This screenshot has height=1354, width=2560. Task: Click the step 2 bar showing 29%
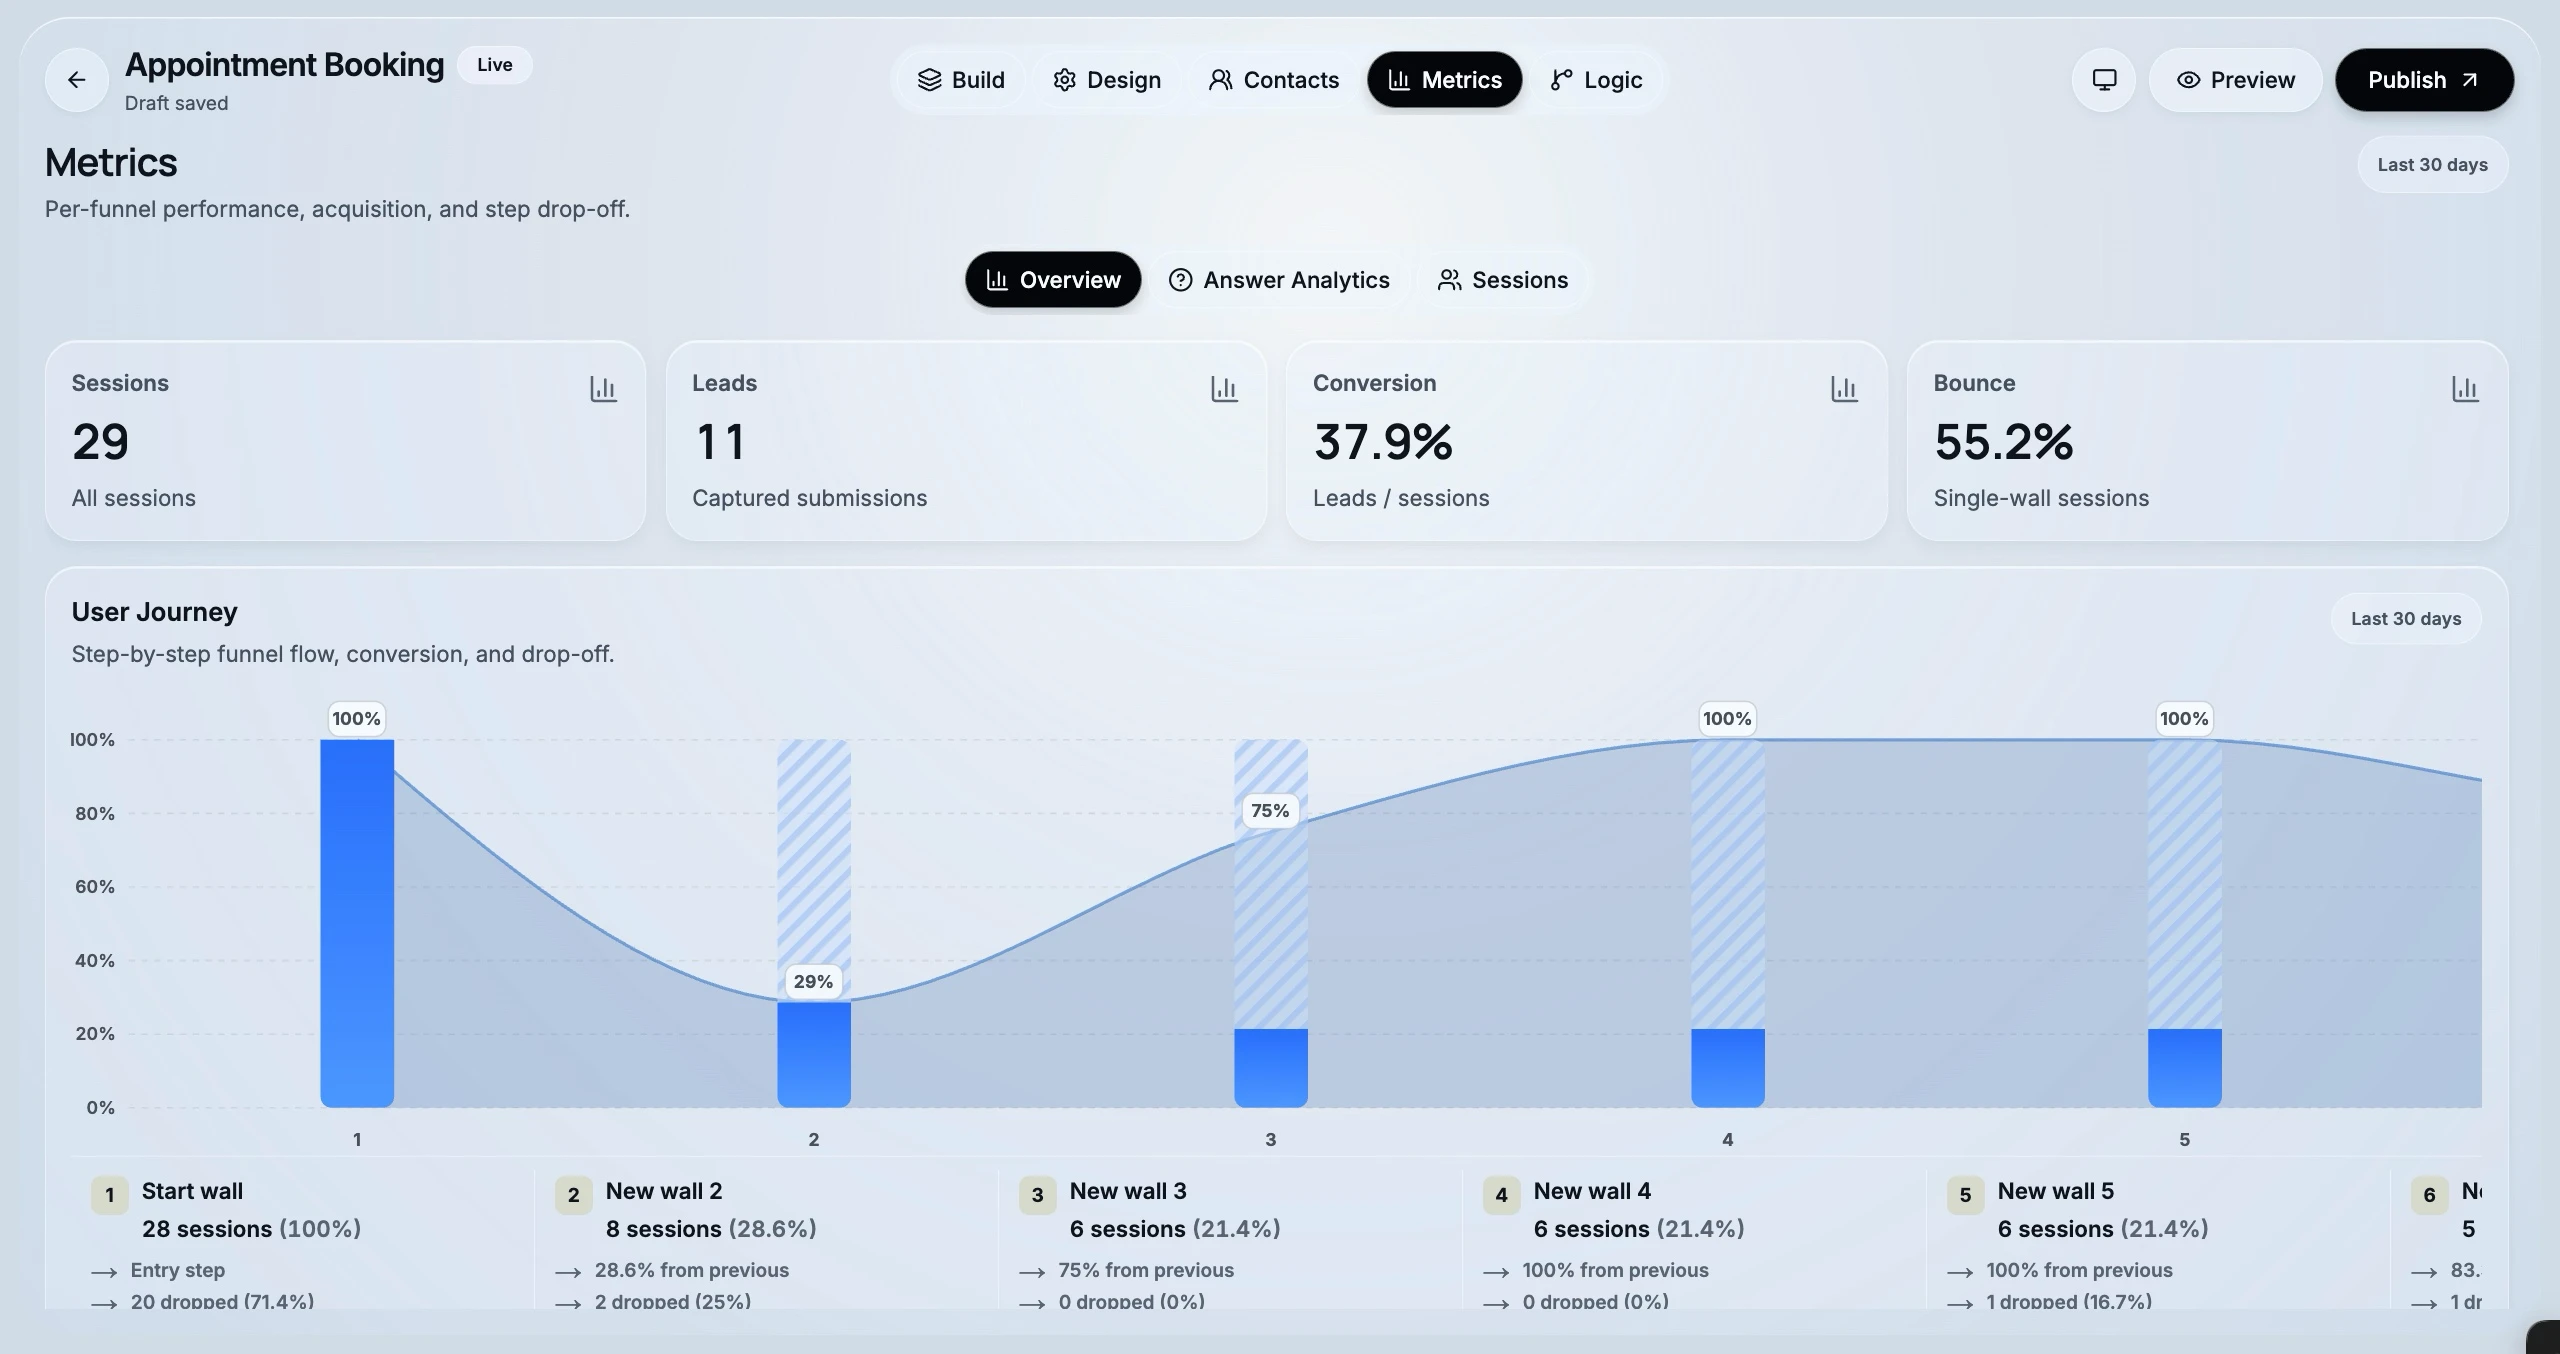pos(814,1054)
